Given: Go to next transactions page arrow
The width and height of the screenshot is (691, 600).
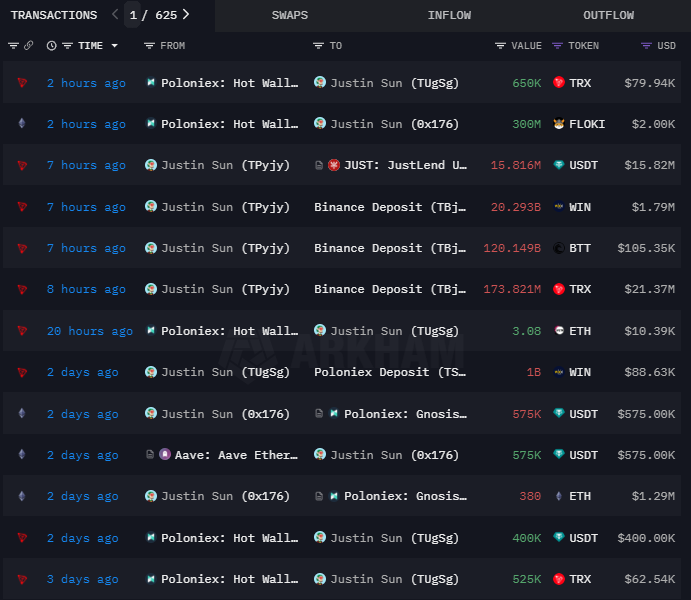Looking at the screenshot, I should 186,15.
